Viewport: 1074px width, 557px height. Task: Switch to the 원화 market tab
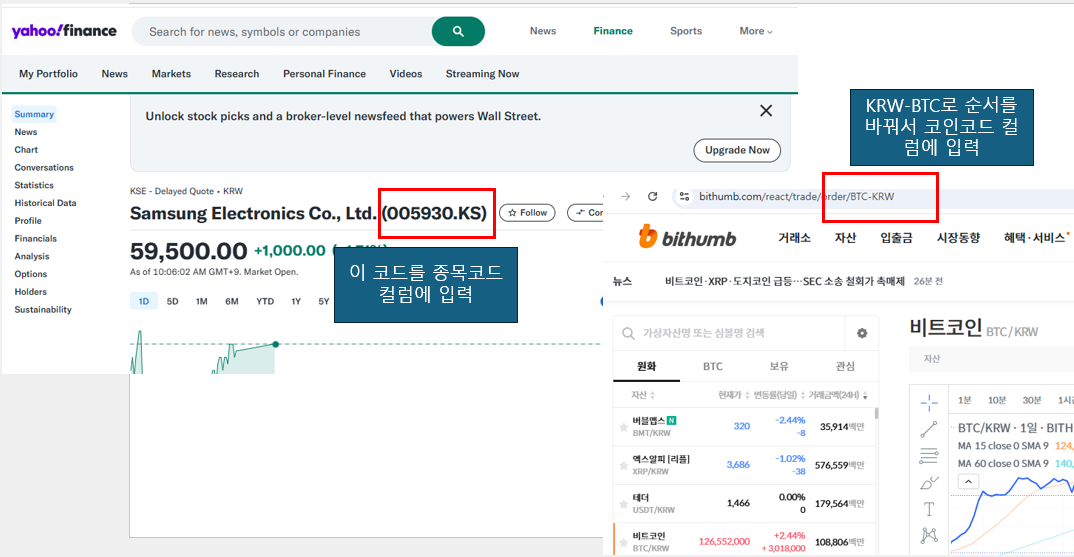(646, 367)
